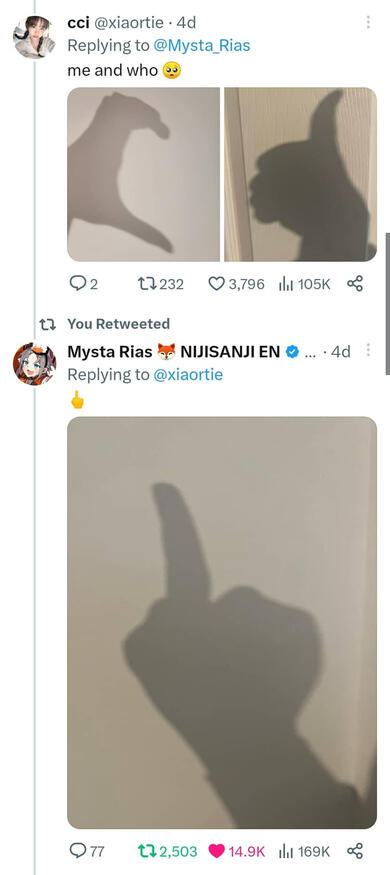View the hand-heart shadow photo
This screenshot has width=390, height=875.
pos(143,174)
